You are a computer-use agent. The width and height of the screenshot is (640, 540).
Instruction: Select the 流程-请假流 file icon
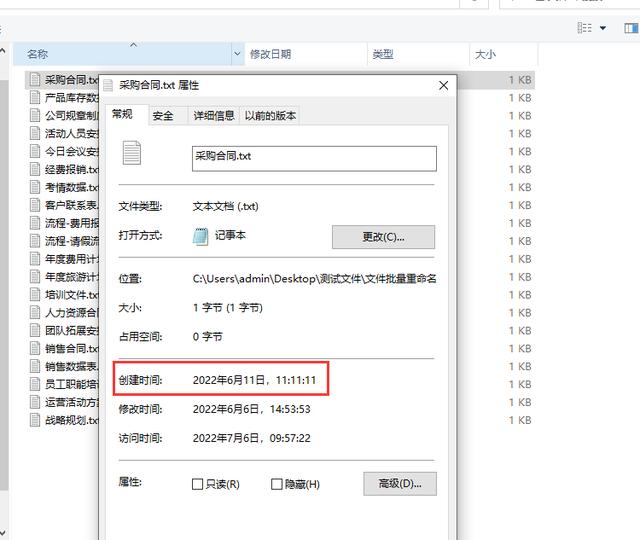pos(35,241)
